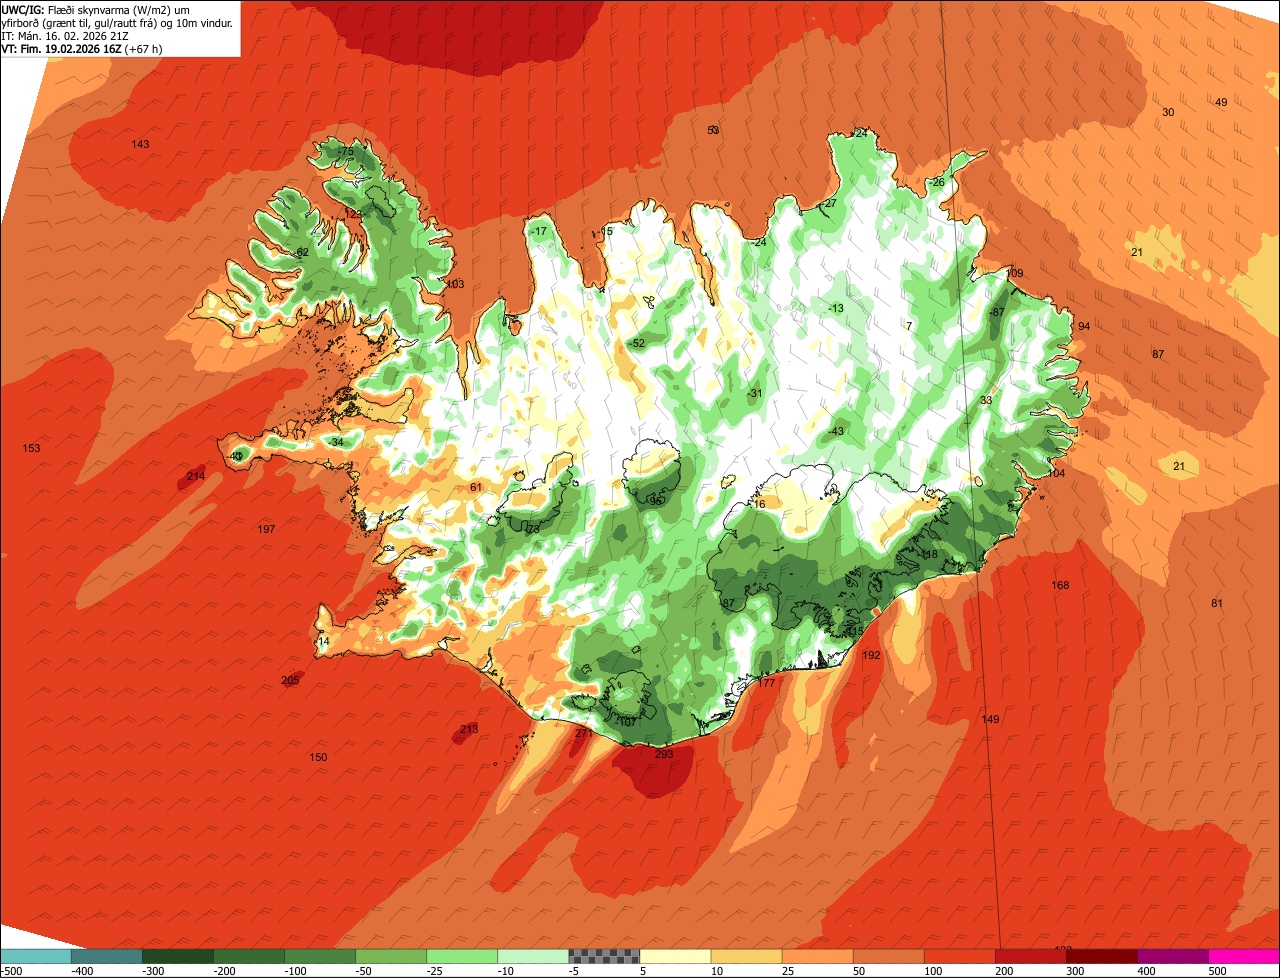Image resolution: width=1280 pixels, height=978 pixels.
Task: Pick the purple legend swatch between 400 and 500
Action: pos(1173,956)
